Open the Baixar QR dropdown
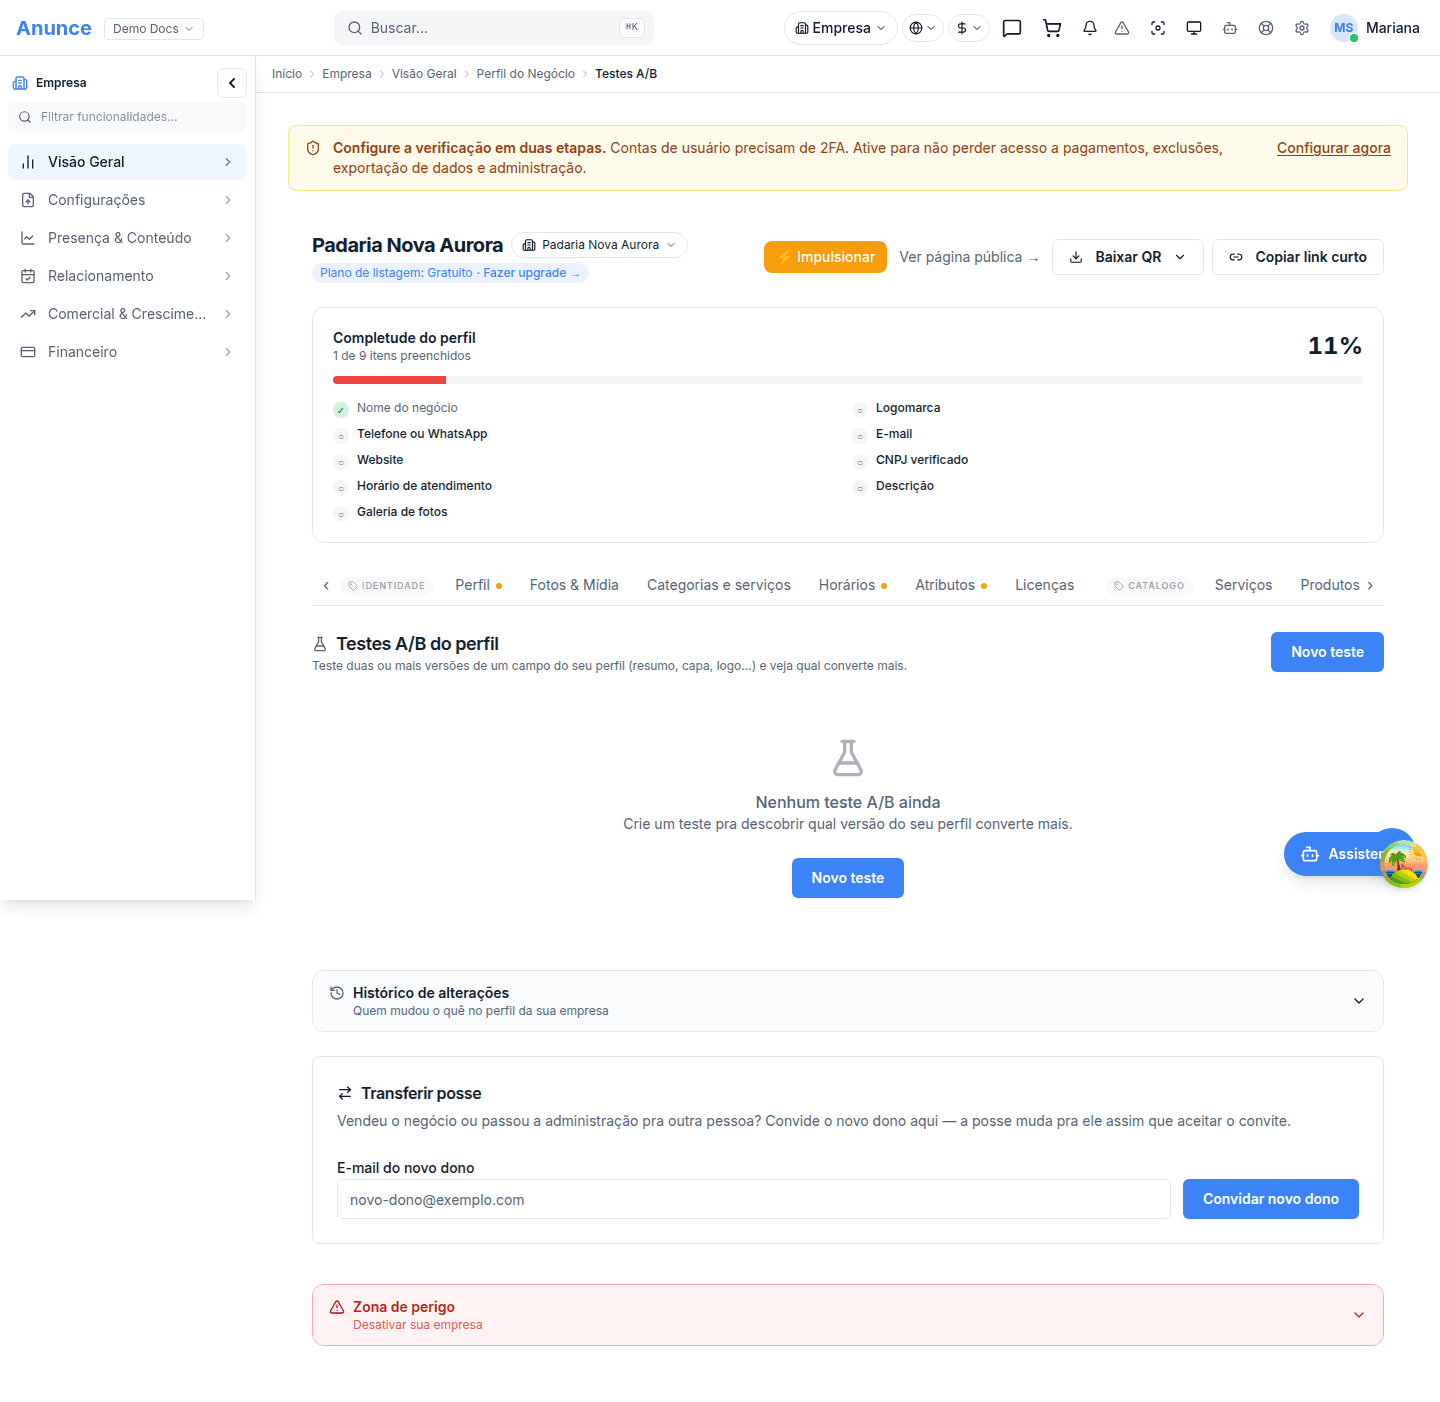Image resolution: width=1440 pixels, height=1402 pixels. pos(1128,257)
